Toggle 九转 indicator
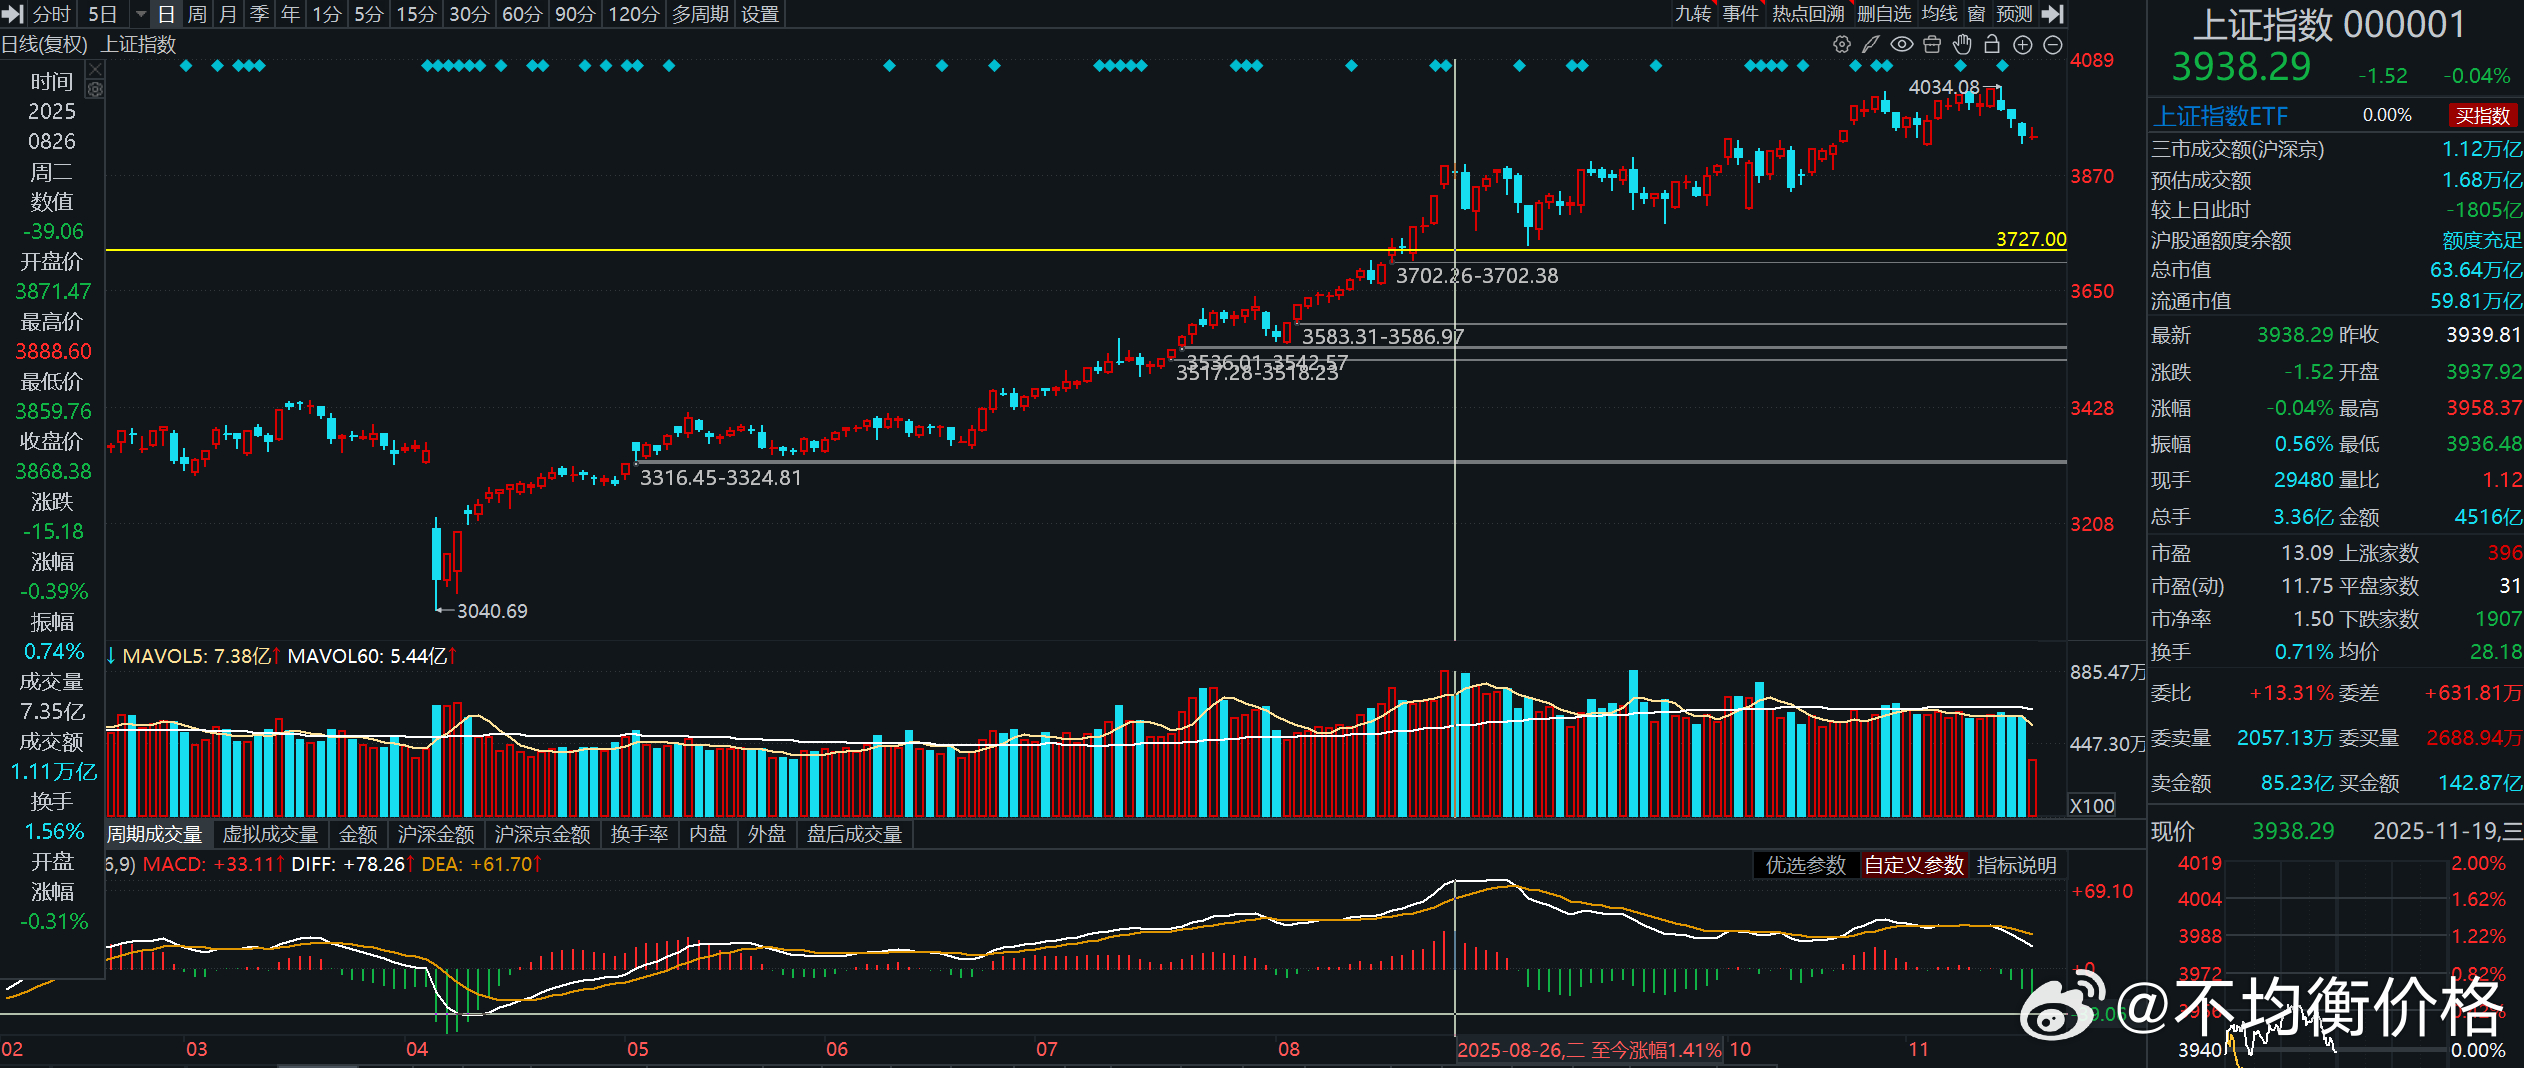This screenshot has width=2524, height=1068. coord(1694,14)
